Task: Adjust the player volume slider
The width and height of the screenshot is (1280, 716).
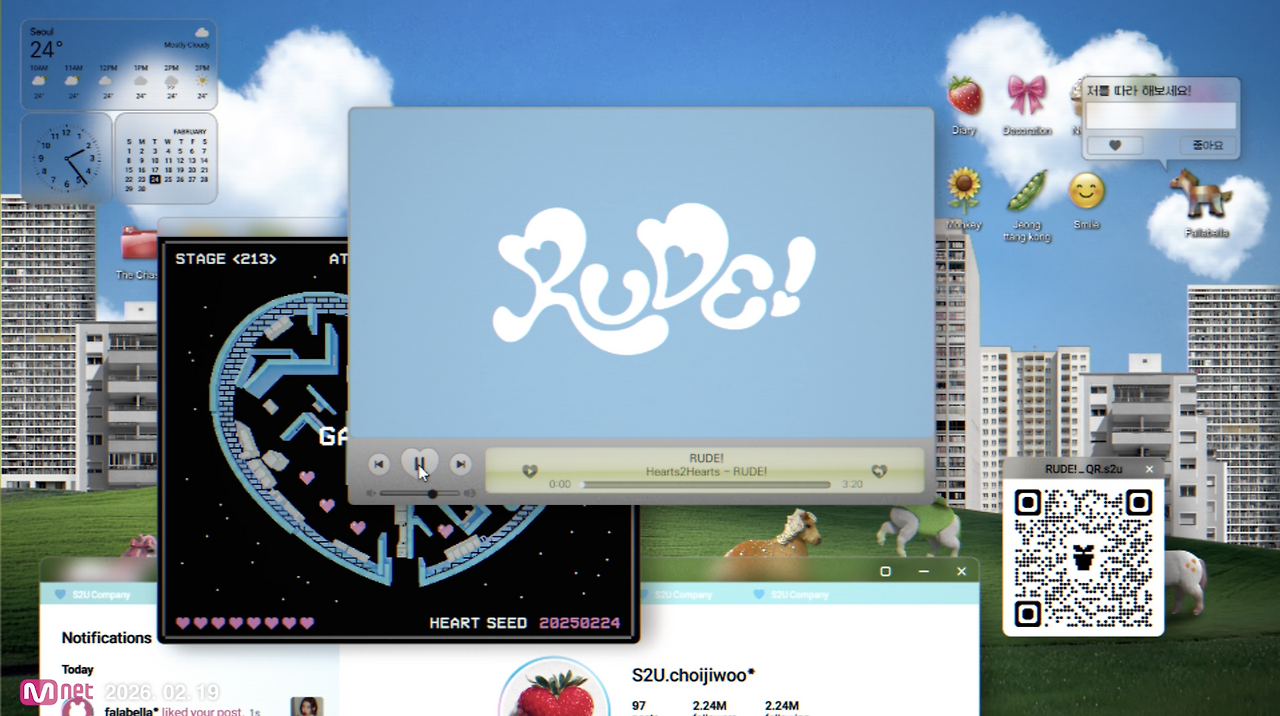Action: point(420,493)
